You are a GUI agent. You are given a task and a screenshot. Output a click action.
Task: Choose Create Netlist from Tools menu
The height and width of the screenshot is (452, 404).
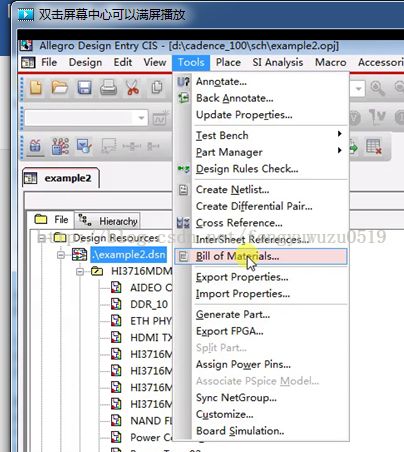pos(232,190)
